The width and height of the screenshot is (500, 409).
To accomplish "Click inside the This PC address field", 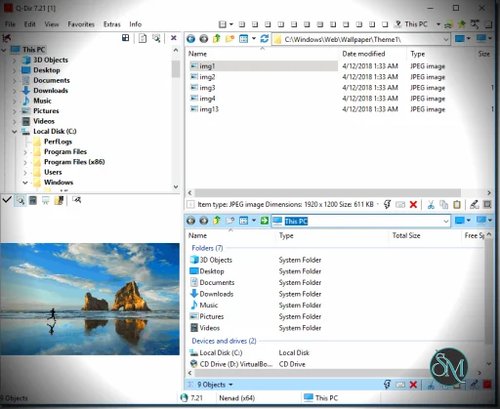I will tap(360, 221).
